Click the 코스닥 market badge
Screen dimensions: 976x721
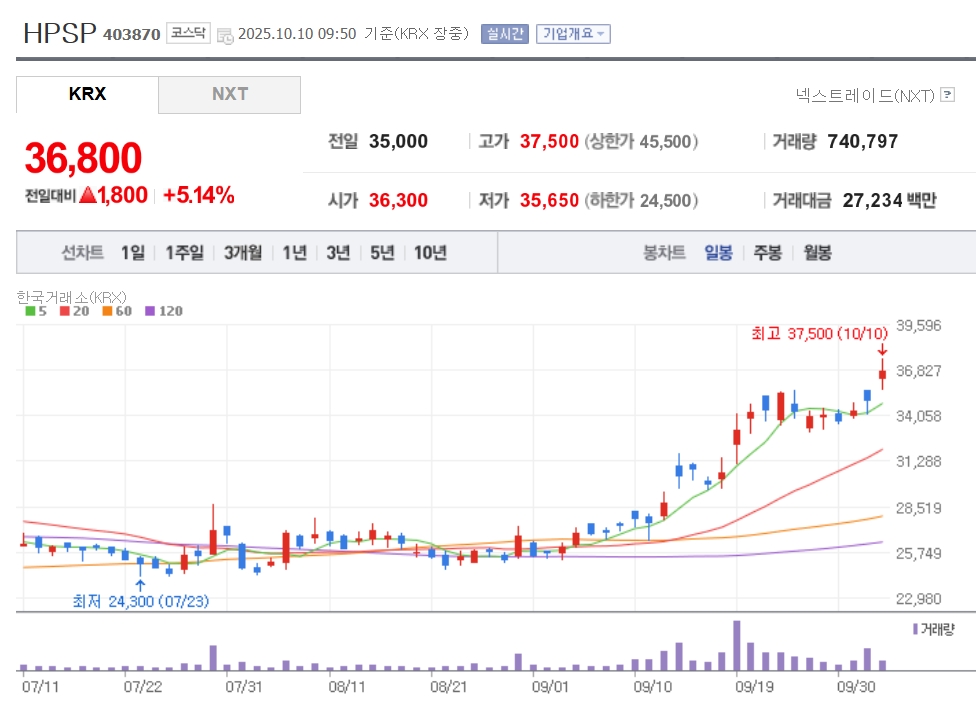pos(187,33)
